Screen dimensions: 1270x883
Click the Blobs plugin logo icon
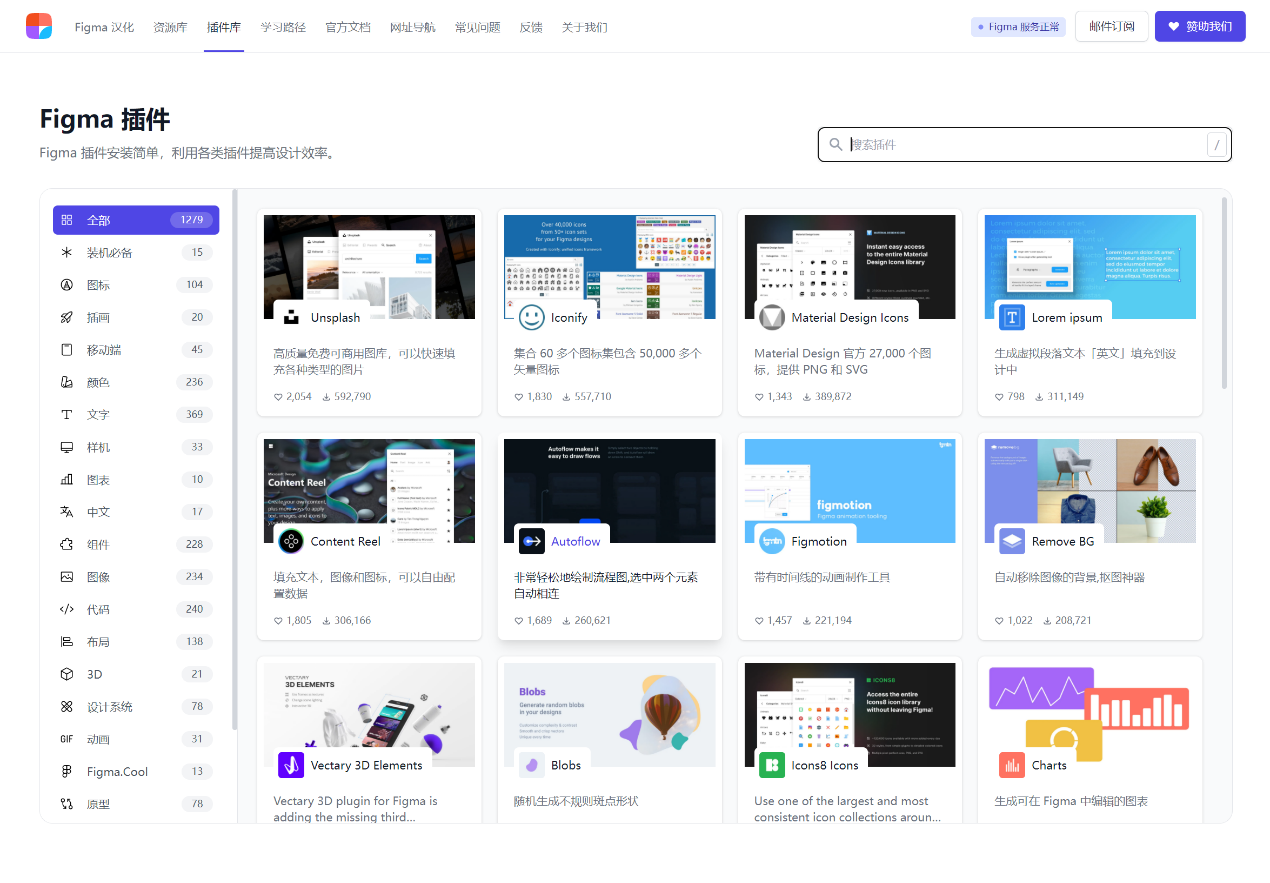click(532, 765)
